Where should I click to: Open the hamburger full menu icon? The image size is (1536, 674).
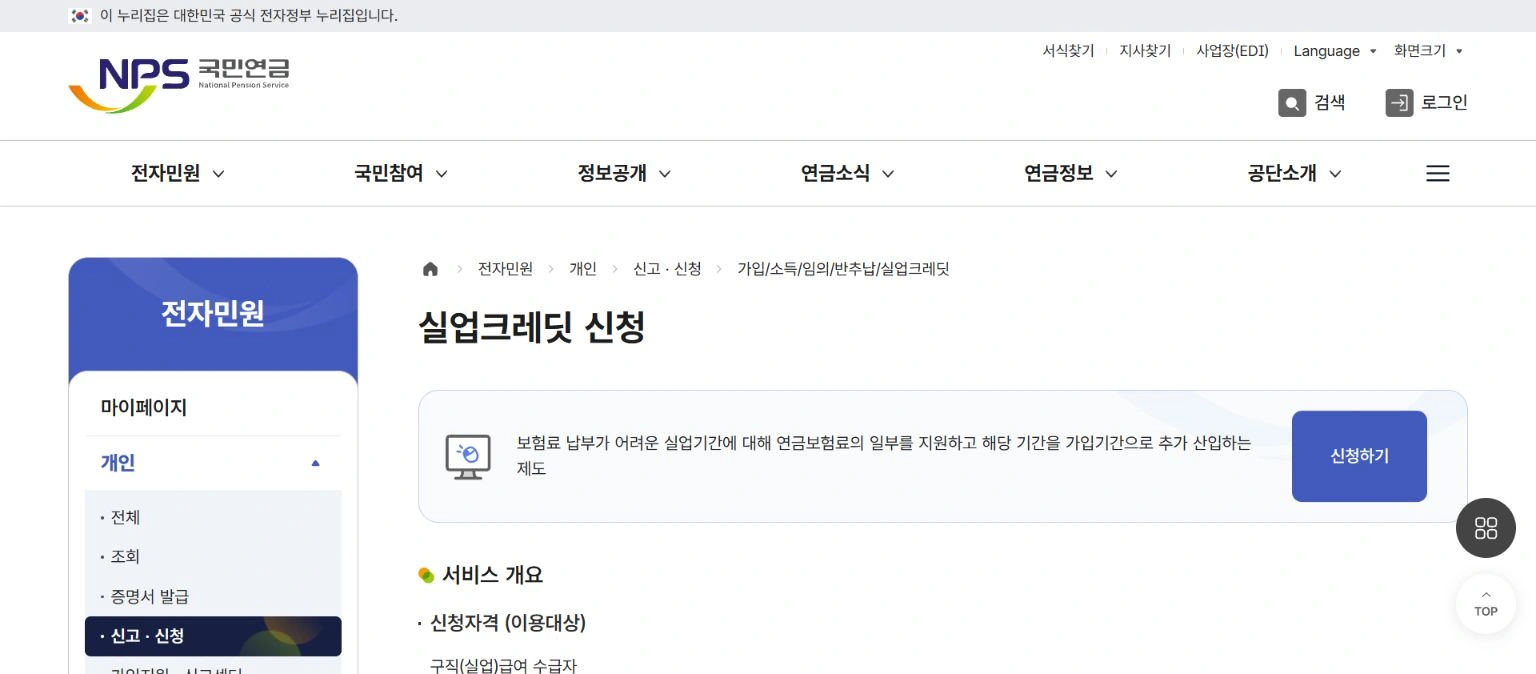click(x=1437, y=174)
